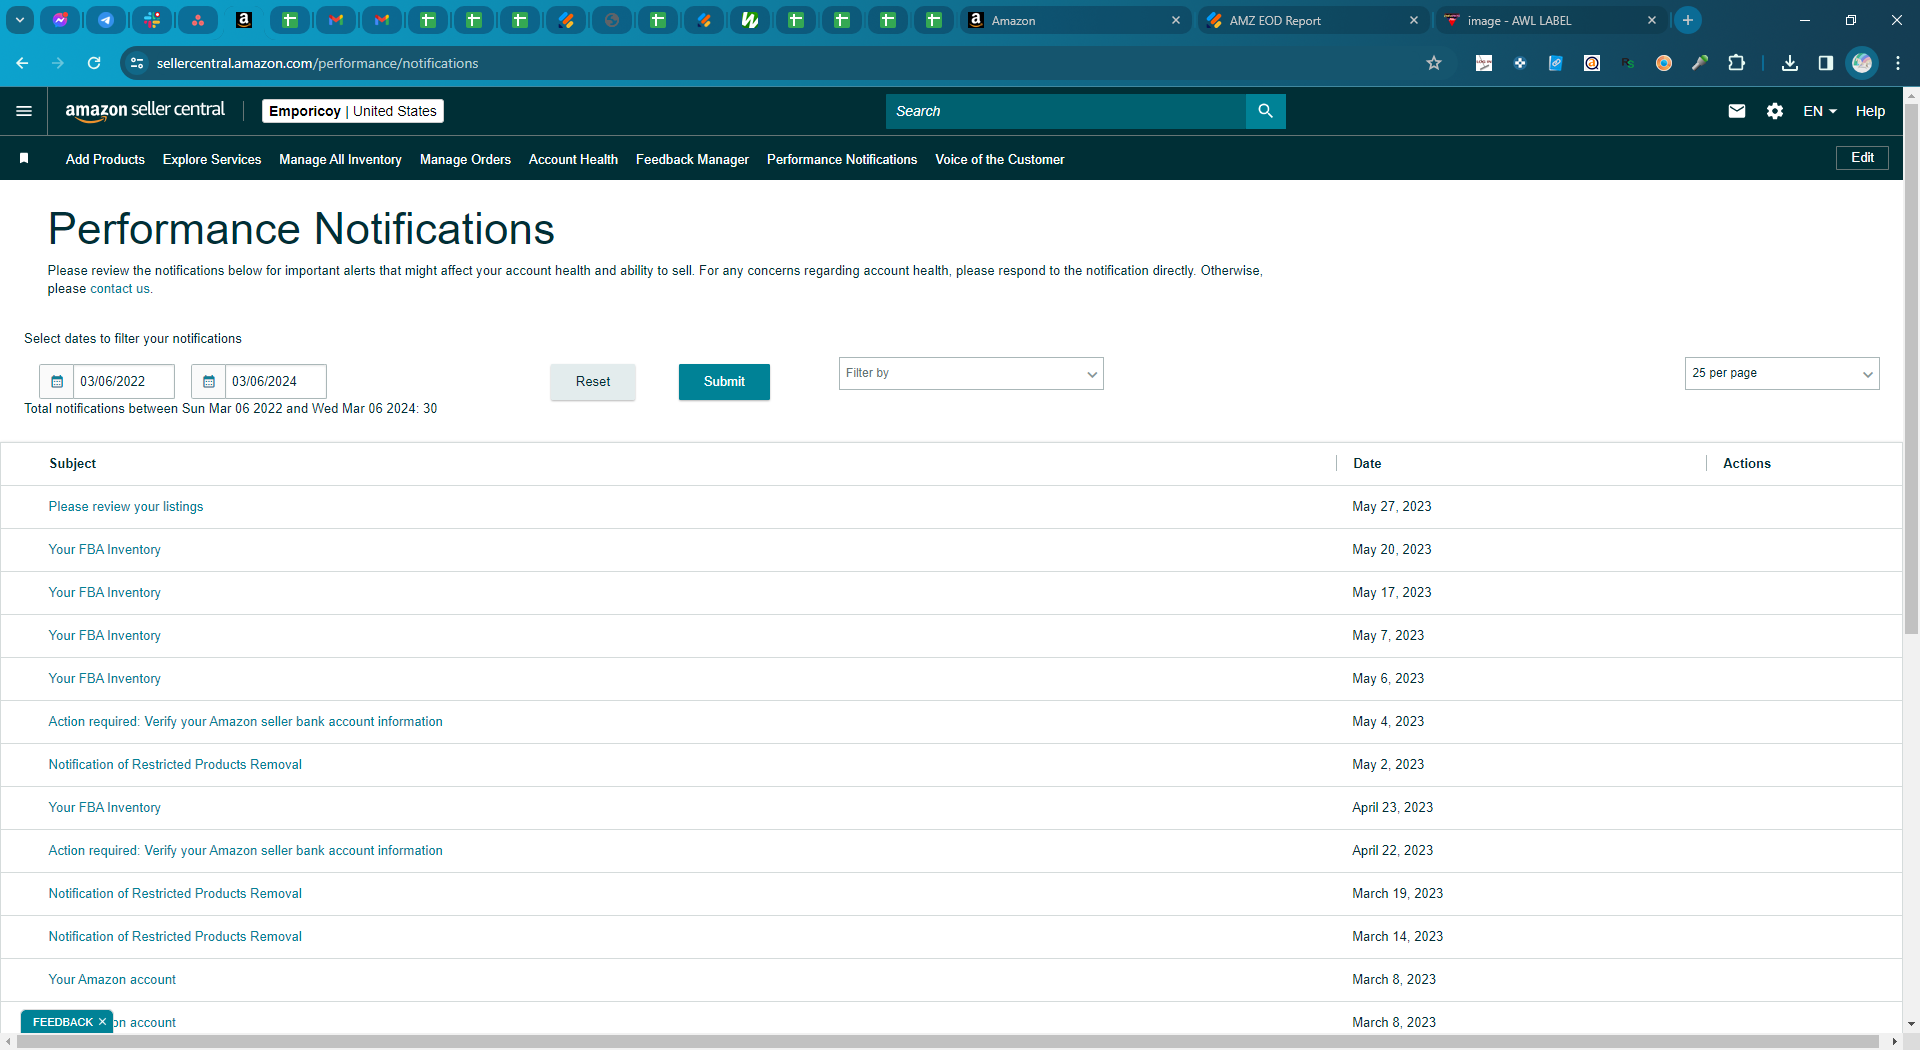Open the tab search dropdown arrow
The height and width of the screenshot is (1050, 1920).
tap(19, 20)
